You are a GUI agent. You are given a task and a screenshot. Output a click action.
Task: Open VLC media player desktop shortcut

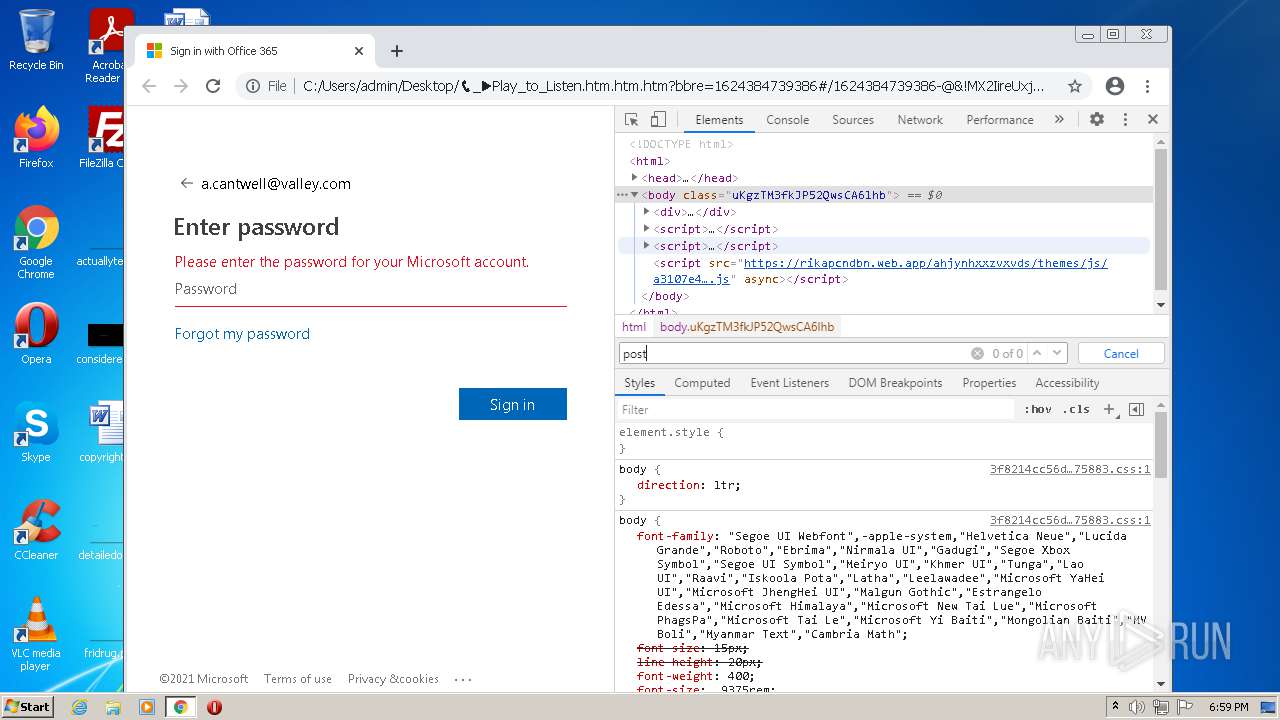[x=36, y=634]
